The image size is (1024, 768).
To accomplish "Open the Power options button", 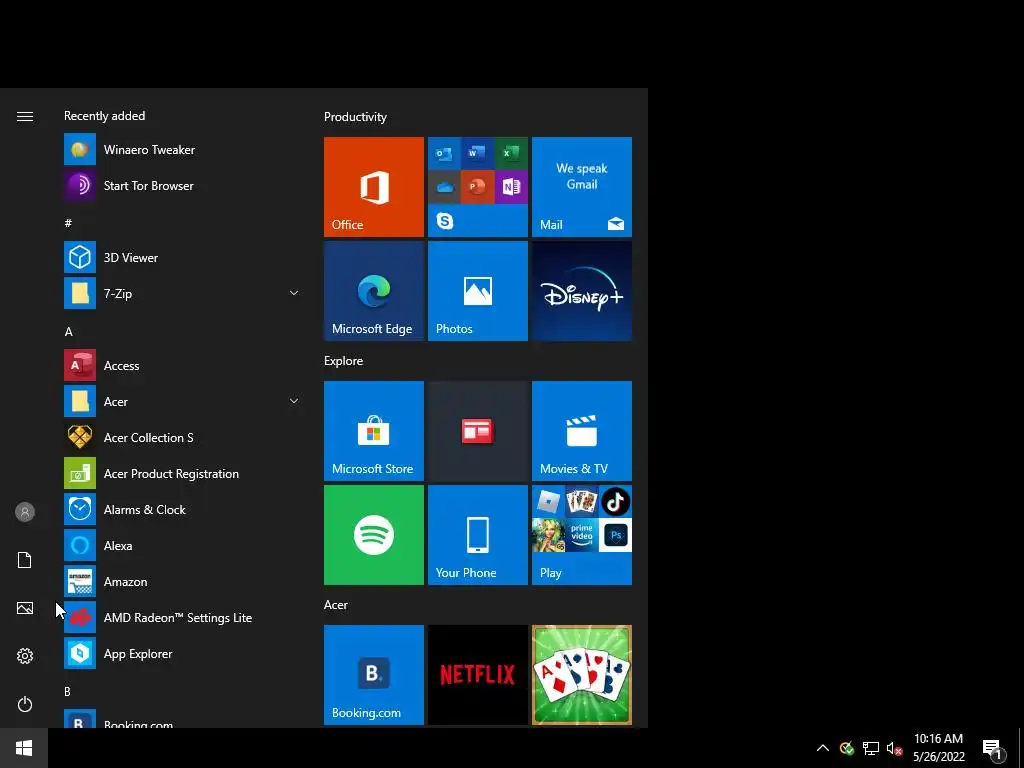I will (25, 704).
